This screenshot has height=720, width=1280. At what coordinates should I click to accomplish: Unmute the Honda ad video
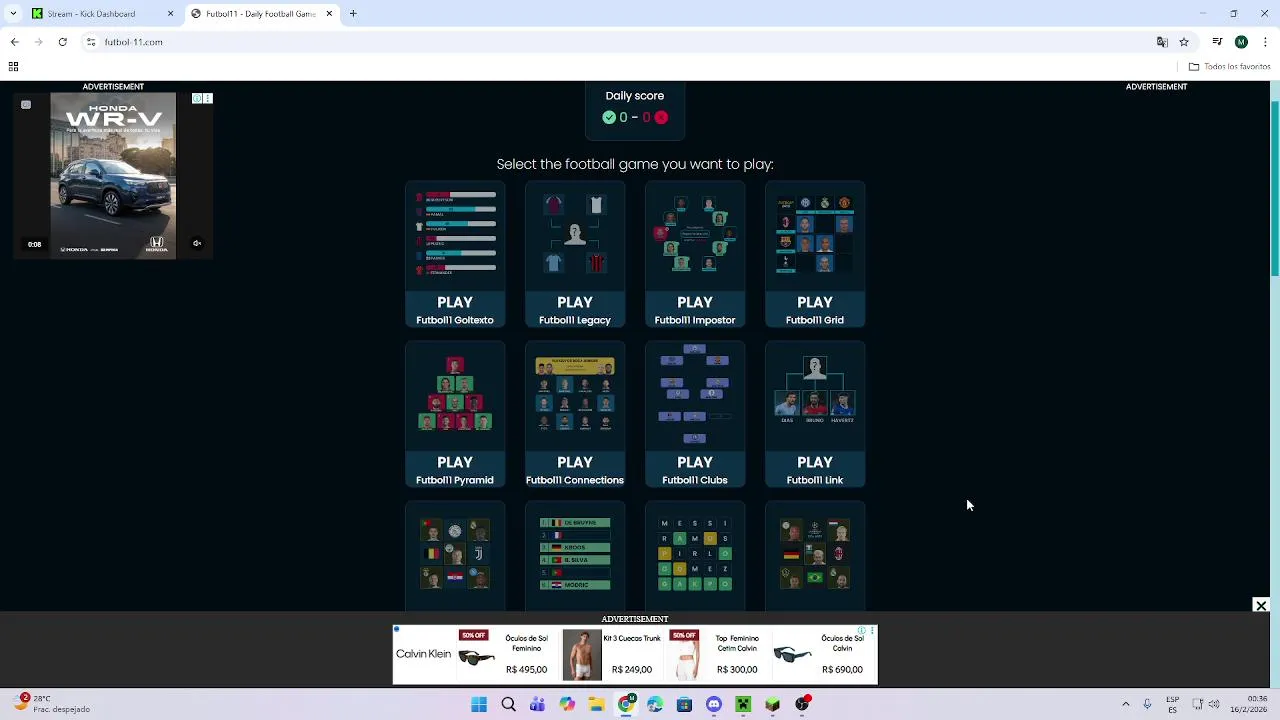197,243
